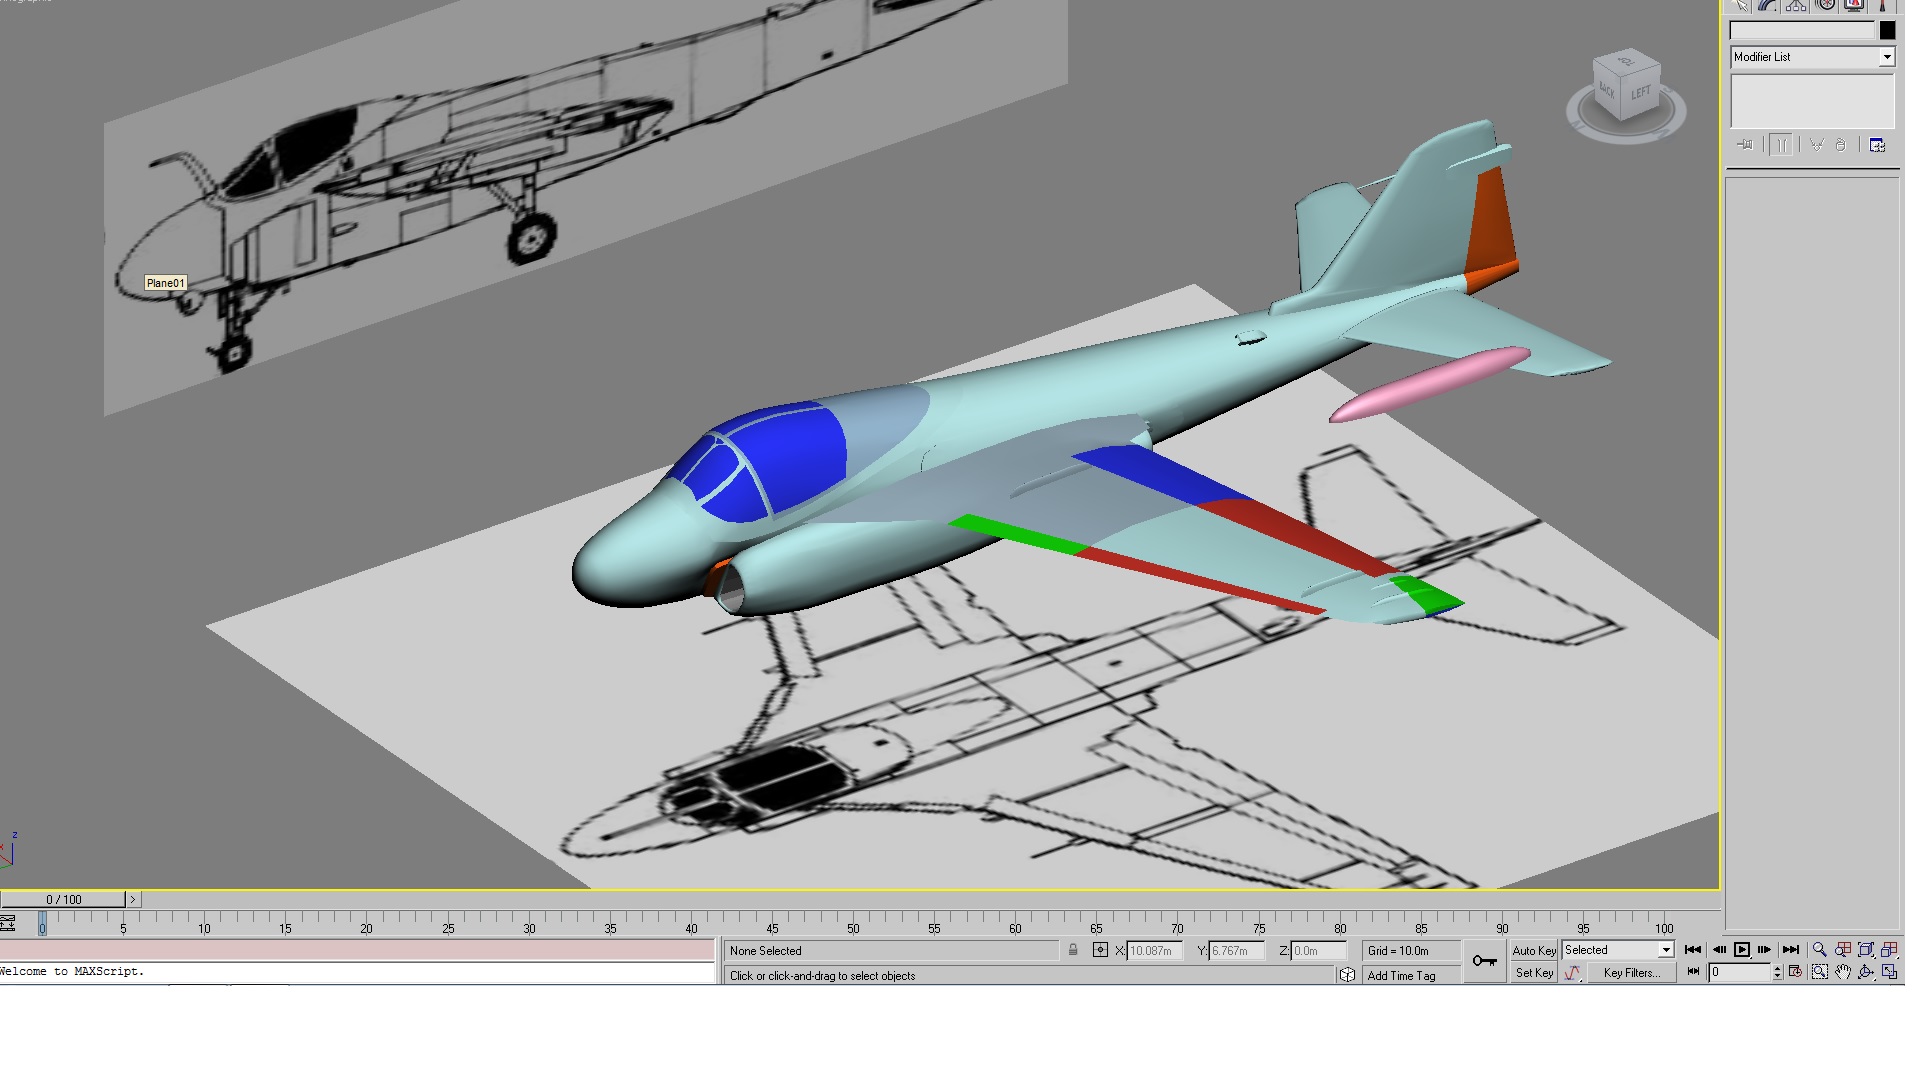Viewport: 1920px width, 1080px height.
Task: Select the pink drop tank on the aircraft
Action: [x=1429, y=384]
